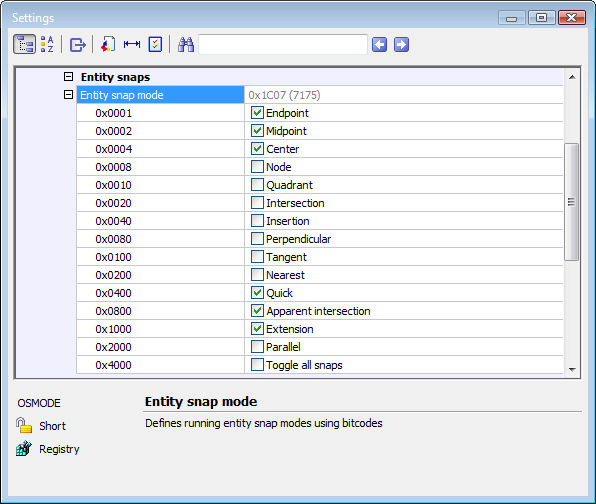The height and width of the screenshot is (504, 596).
Task: Enable the Parallel snap checkbox
Action: [x=257, y=347]
